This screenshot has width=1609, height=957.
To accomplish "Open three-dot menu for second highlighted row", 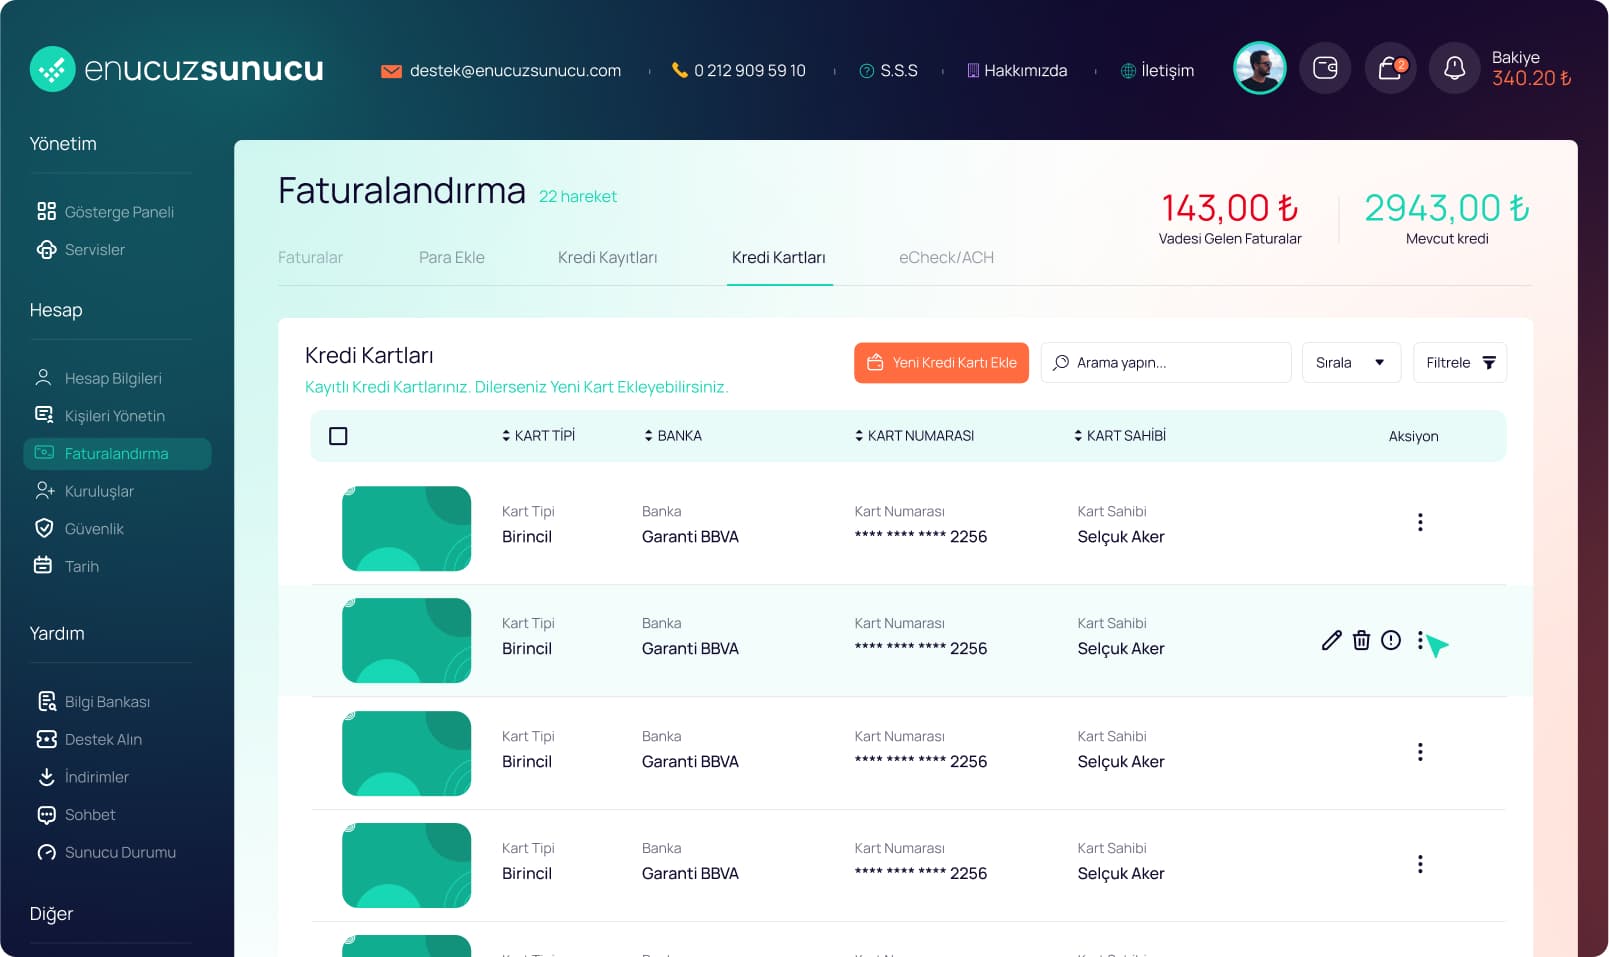I will [x=1420, y=640].
